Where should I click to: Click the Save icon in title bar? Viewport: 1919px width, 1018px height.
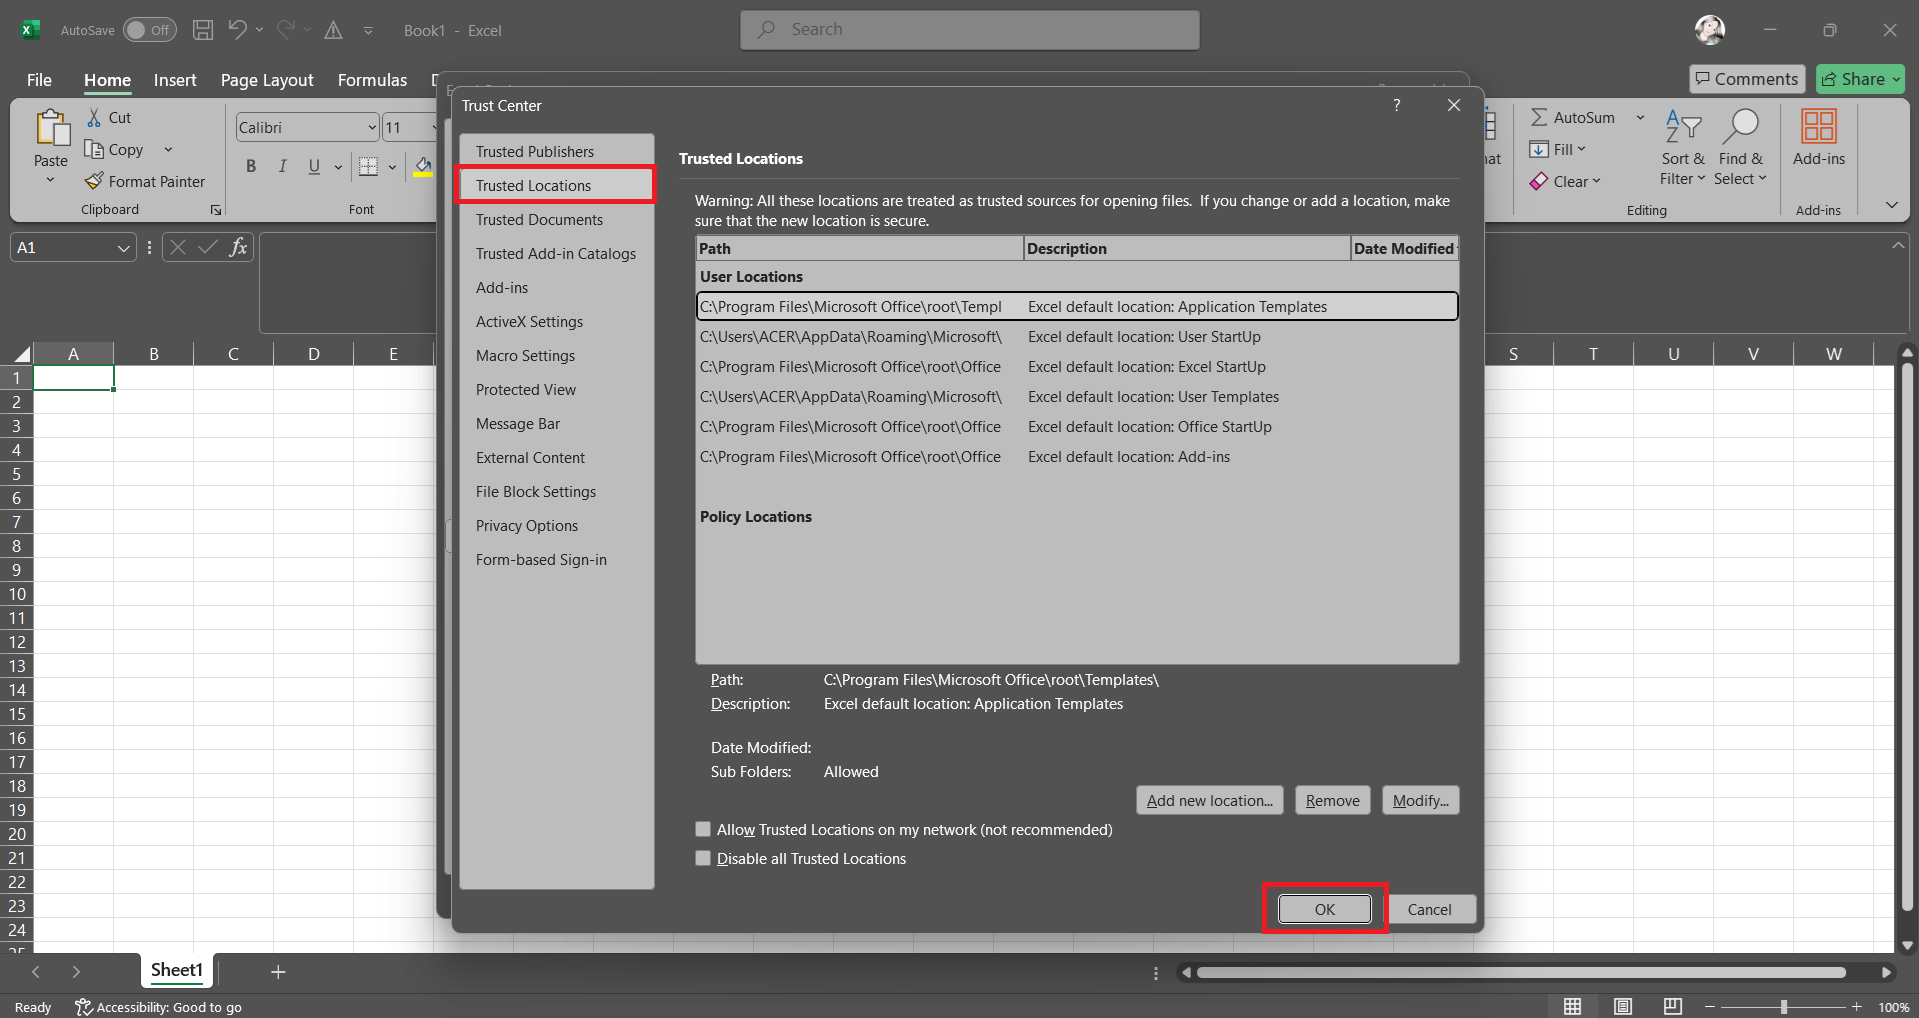pyautogui.click(x=203, y=30)
